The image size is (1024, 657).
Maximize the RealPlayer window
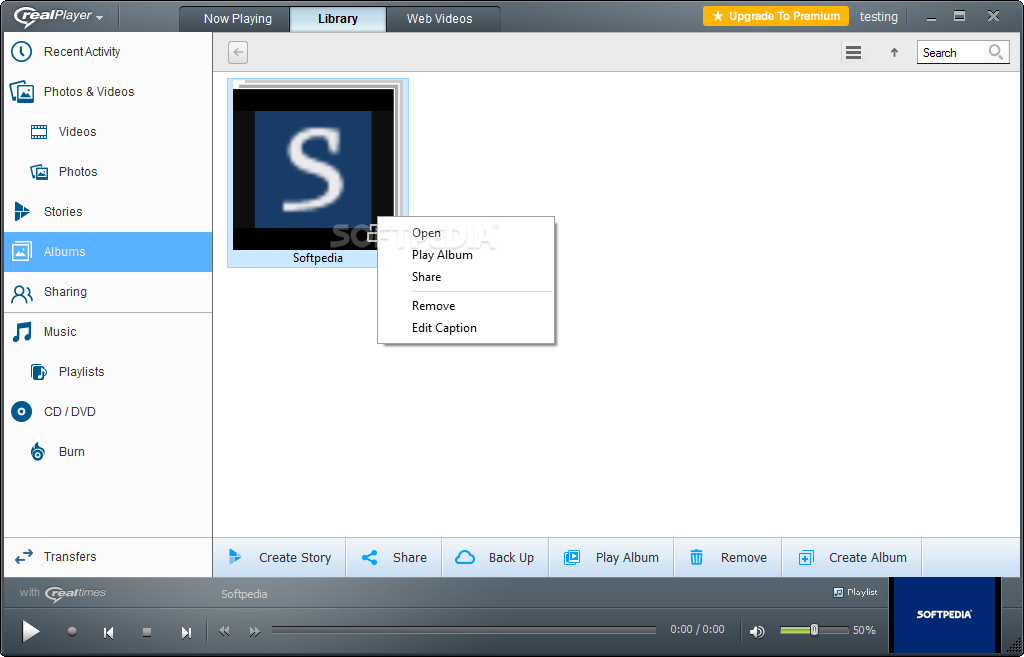(959, 16)
